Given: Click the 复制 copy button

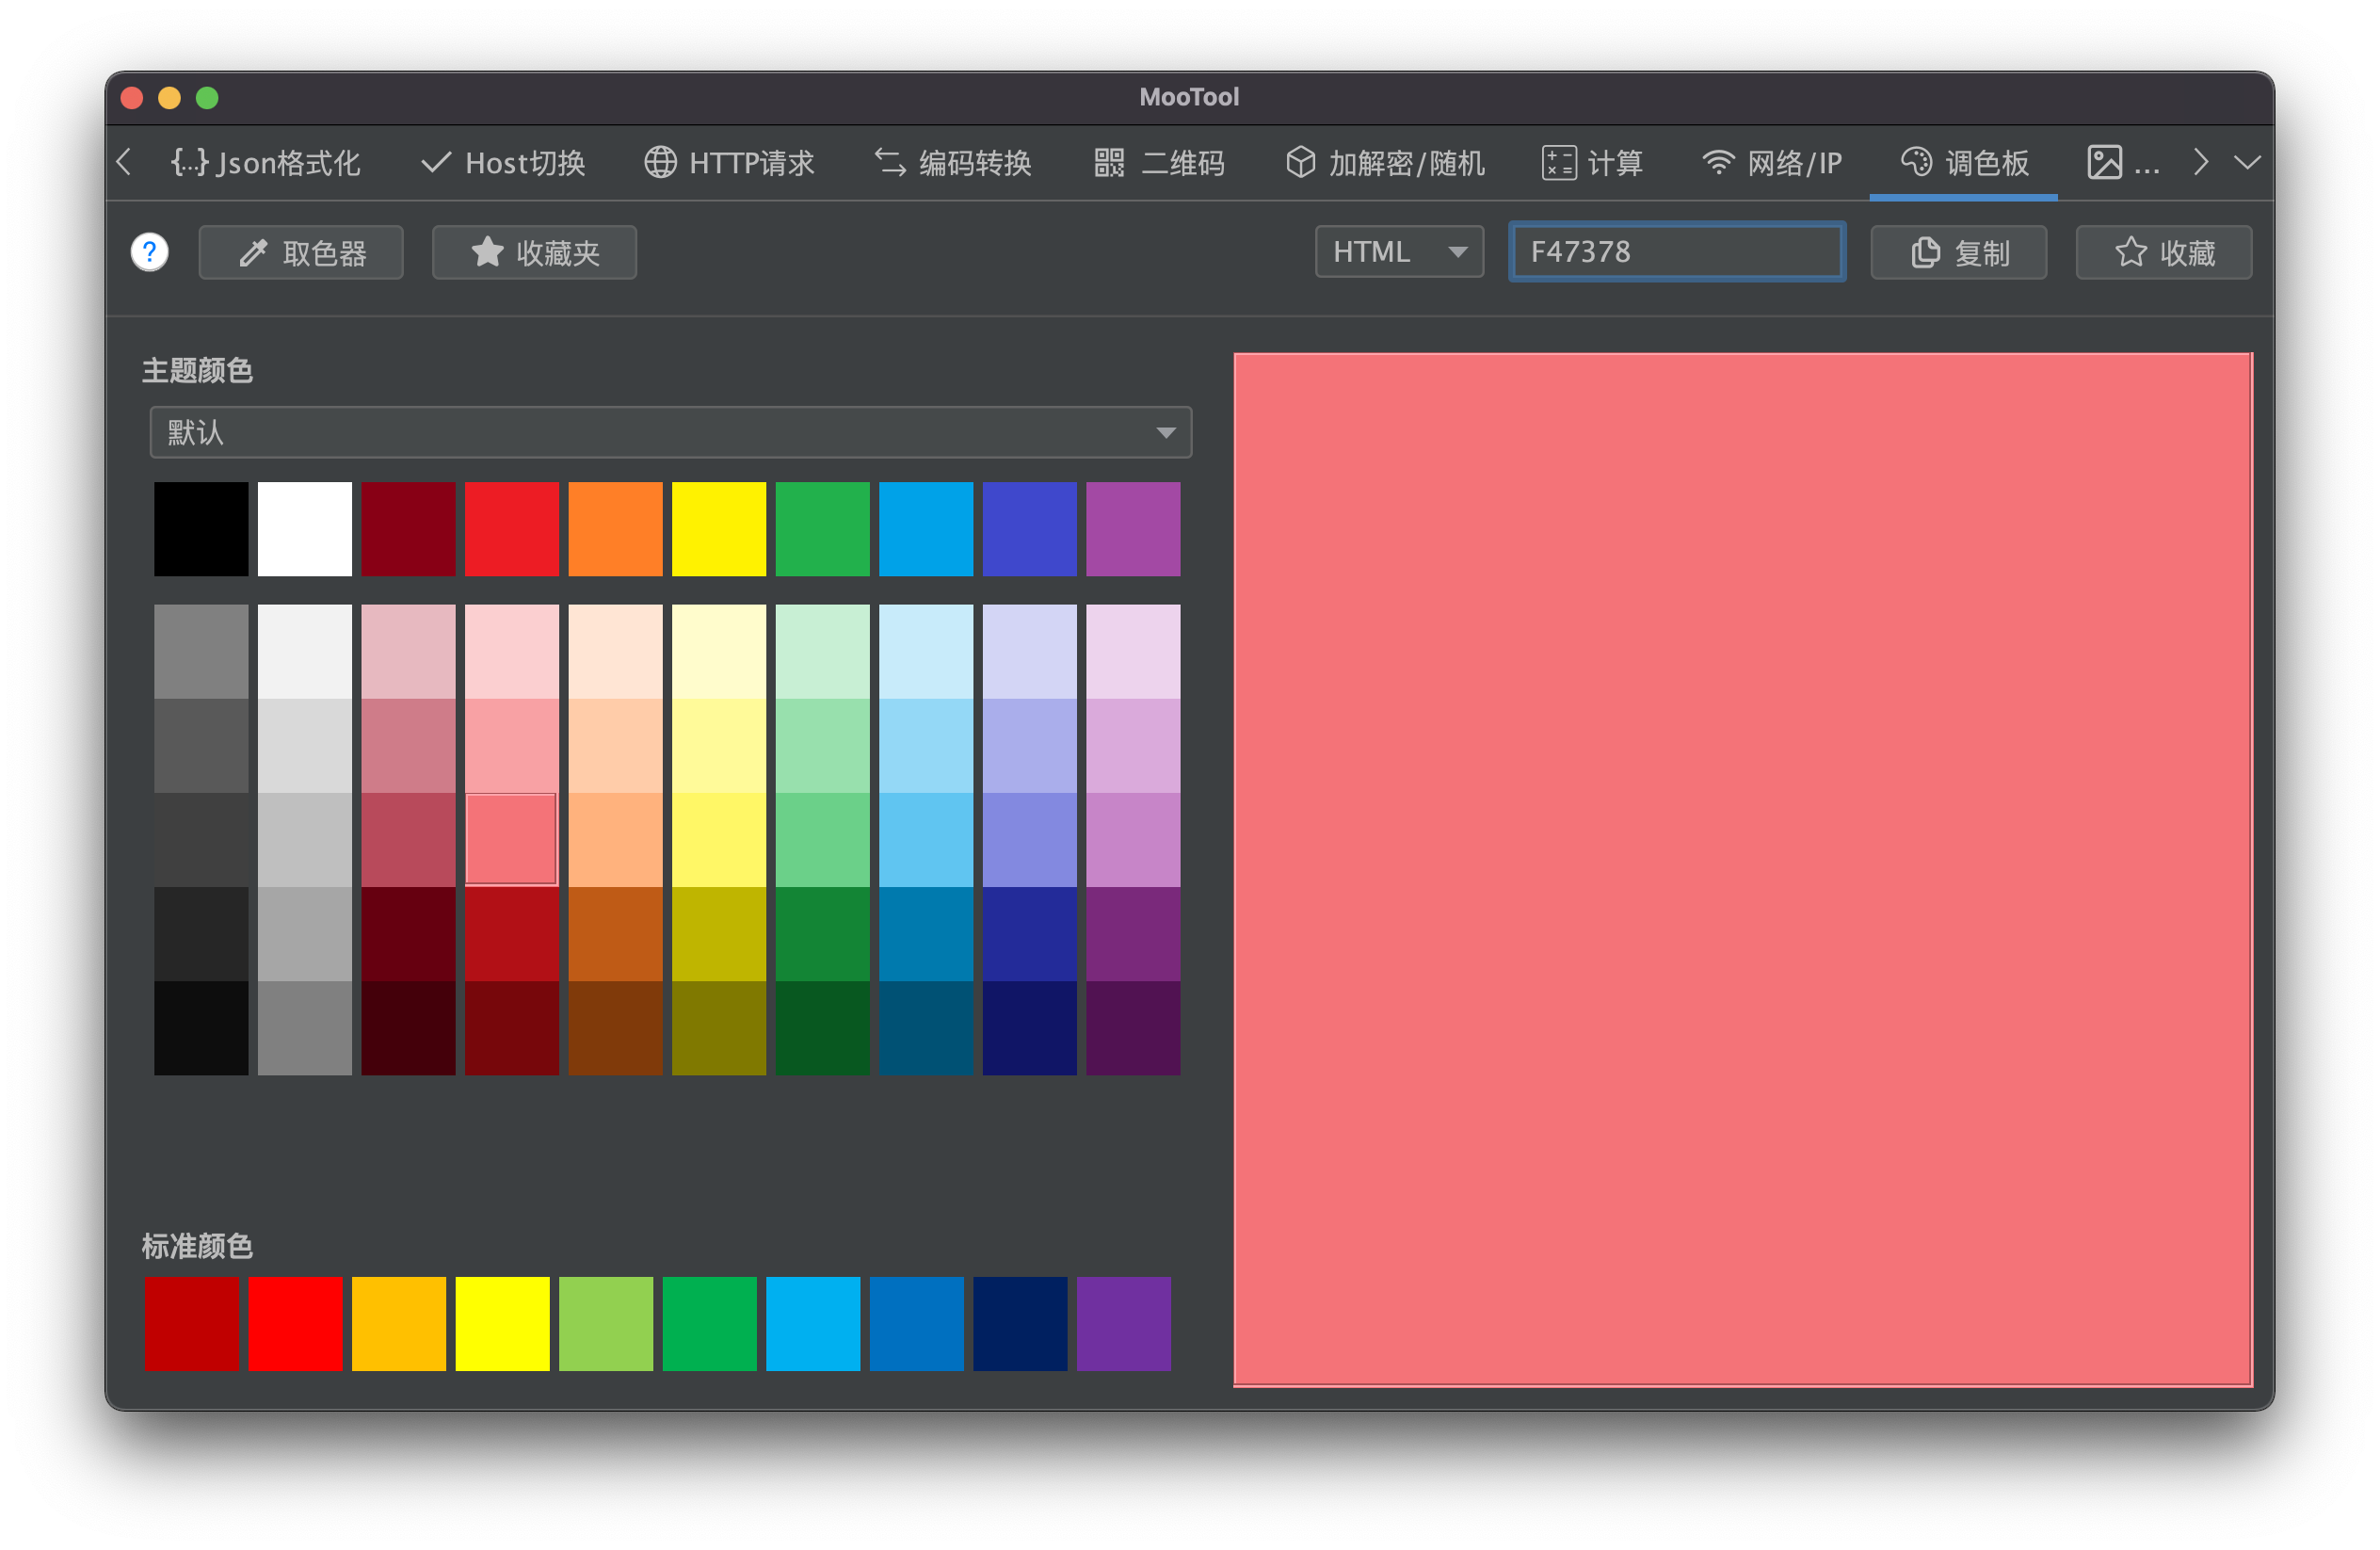Looking at the screenshot, I should coord(1958,252).
